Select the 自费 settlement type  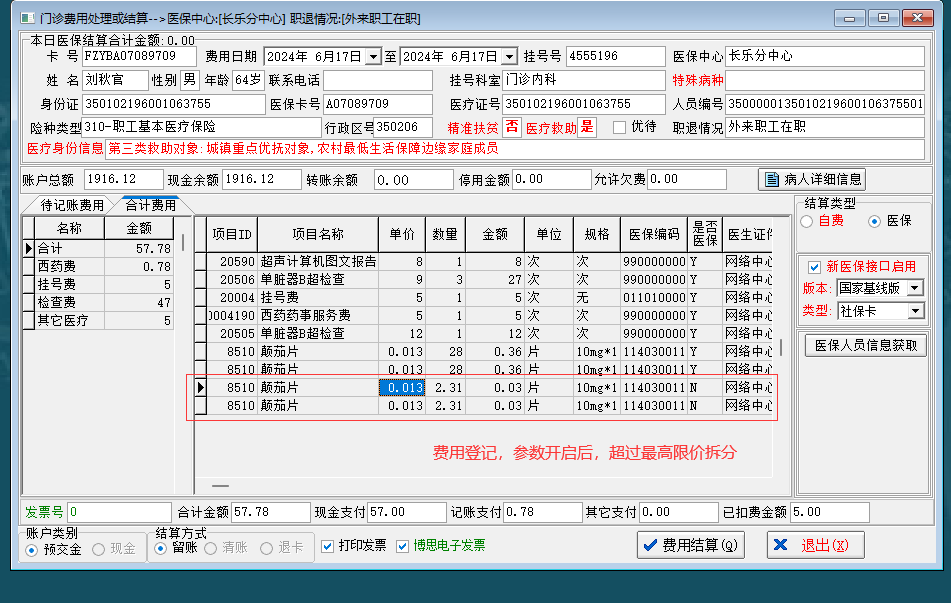pyautogui.click(x=807, y=221)
